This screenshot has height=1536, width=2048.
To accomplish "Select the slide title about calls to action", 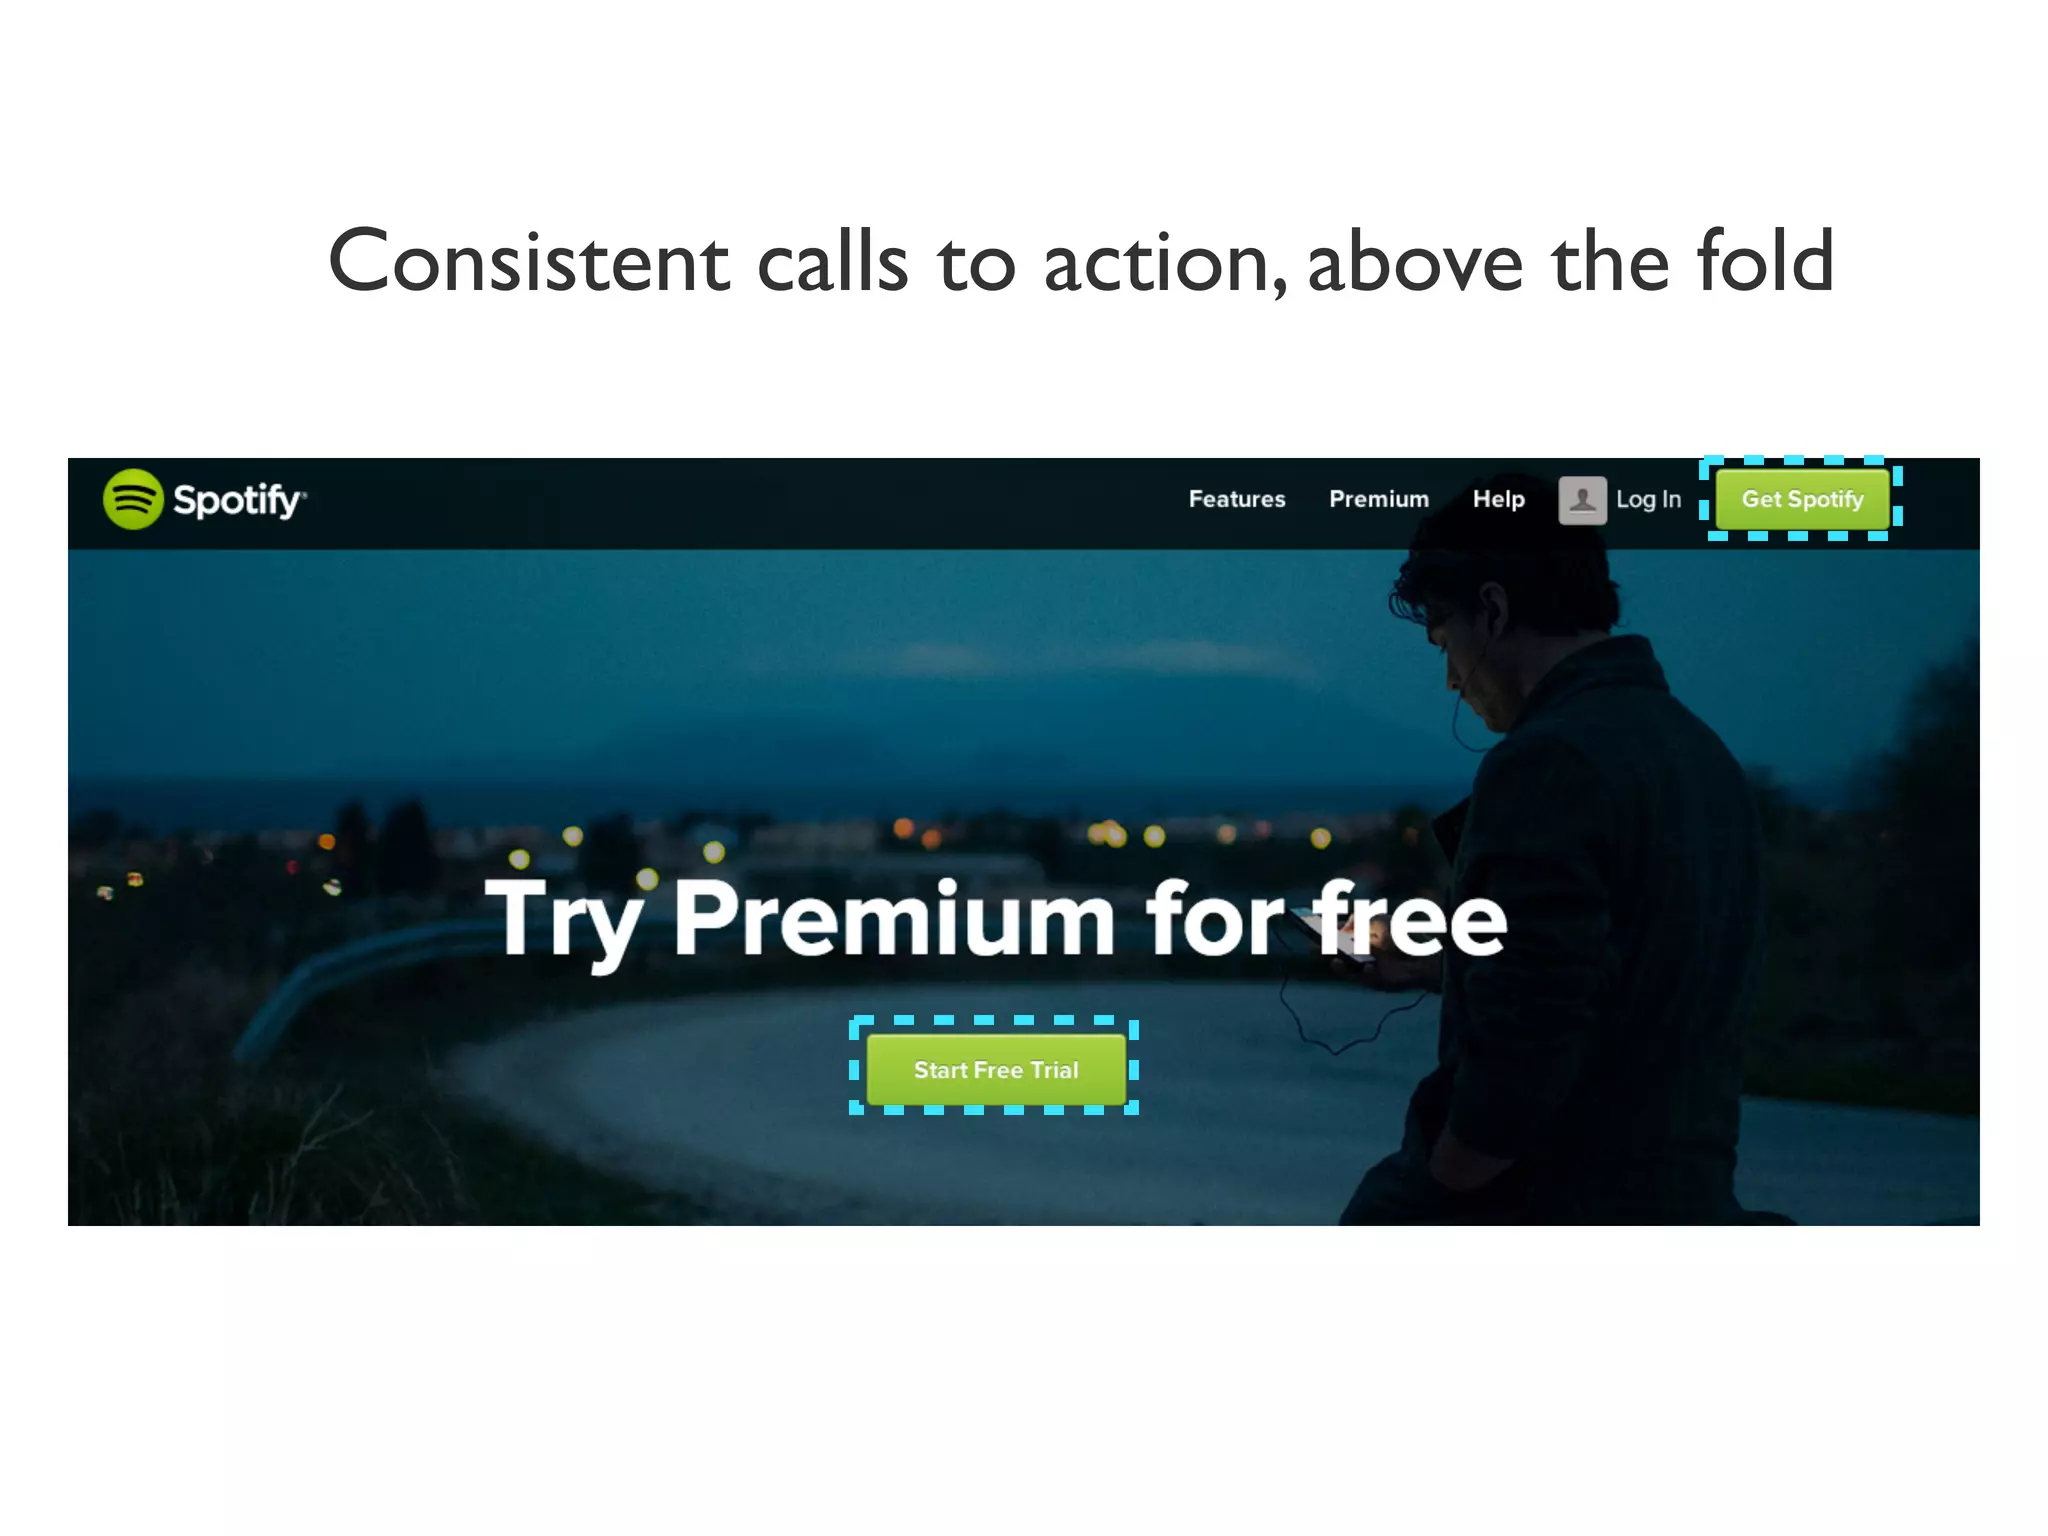I will coord(1081,261).
